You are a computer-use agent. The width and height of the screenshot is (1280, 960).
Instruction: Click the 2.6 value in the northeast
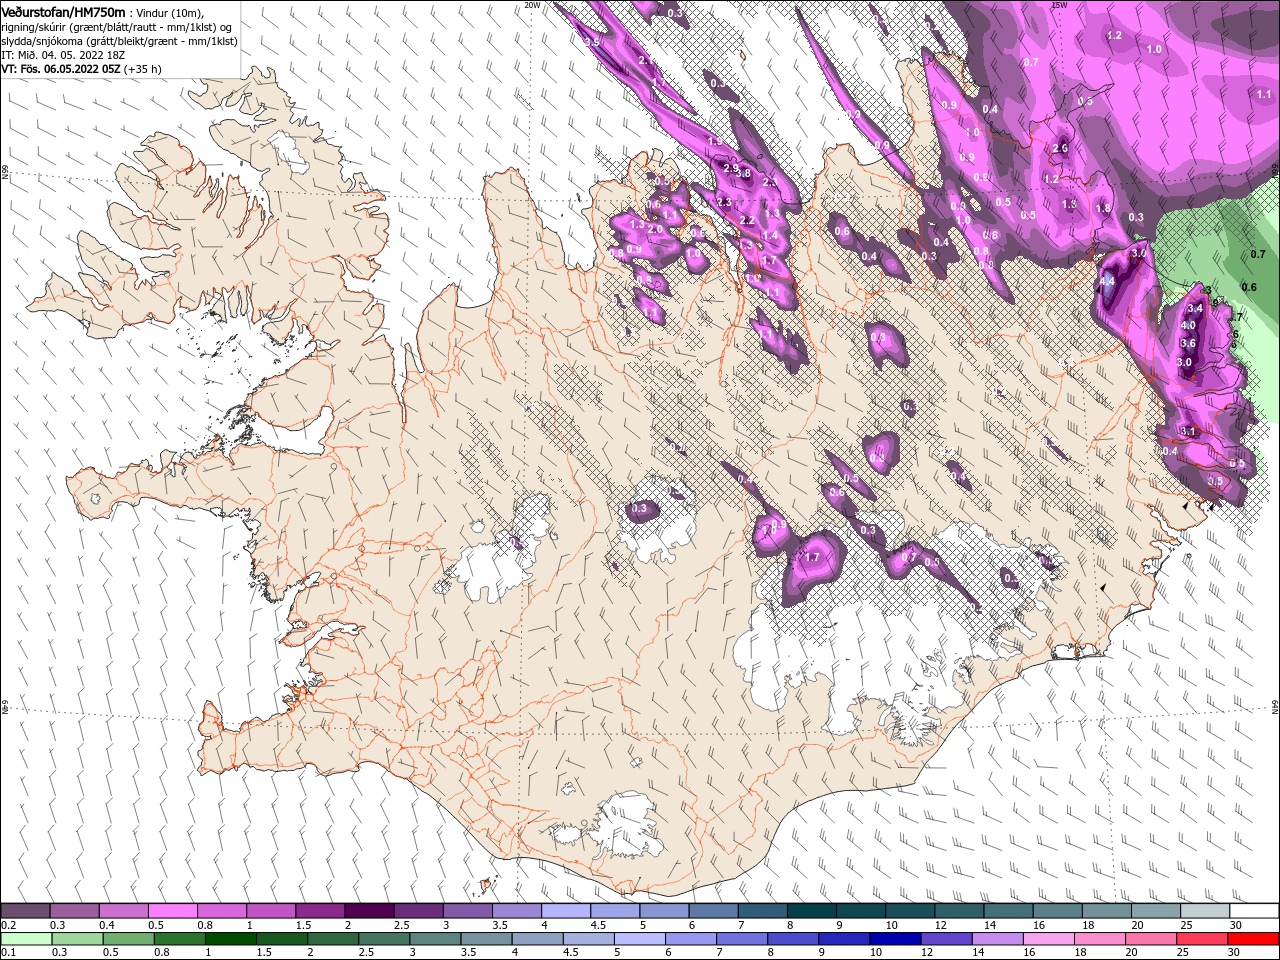tap(1061, 148)
